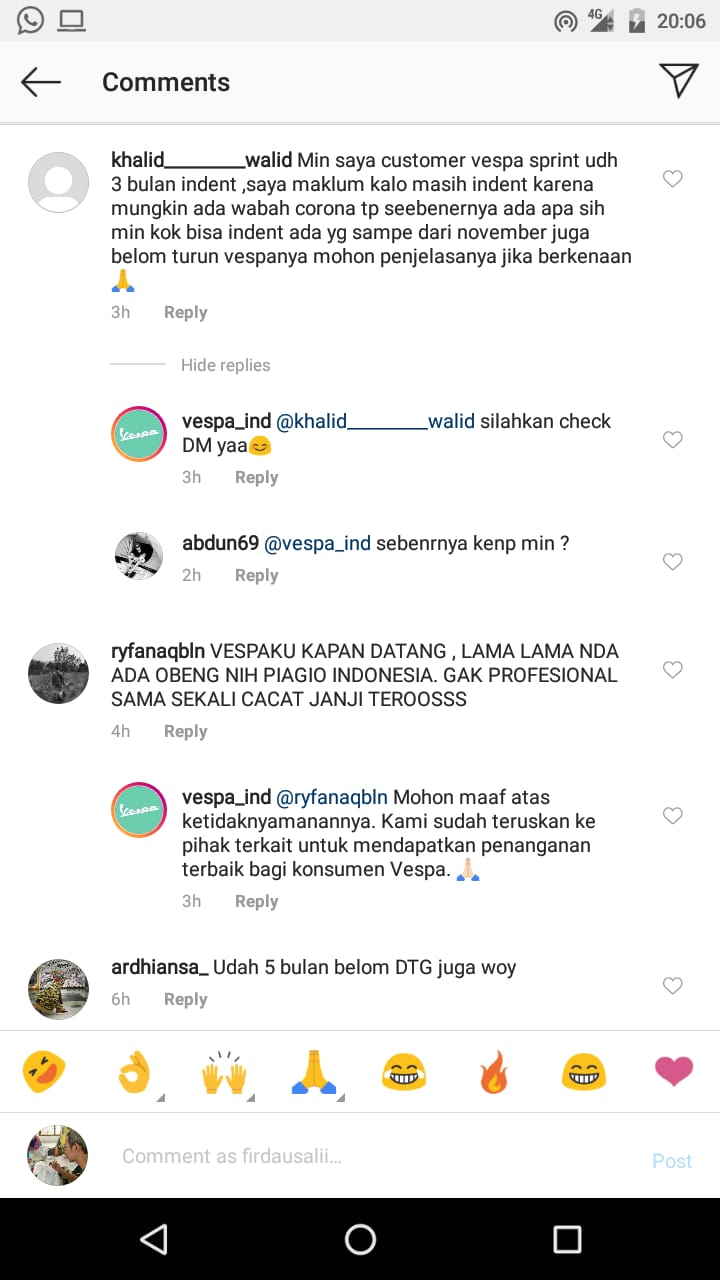
Task: Insert the pink heart emoji reaction
Action: click(x=674, y=1073)
